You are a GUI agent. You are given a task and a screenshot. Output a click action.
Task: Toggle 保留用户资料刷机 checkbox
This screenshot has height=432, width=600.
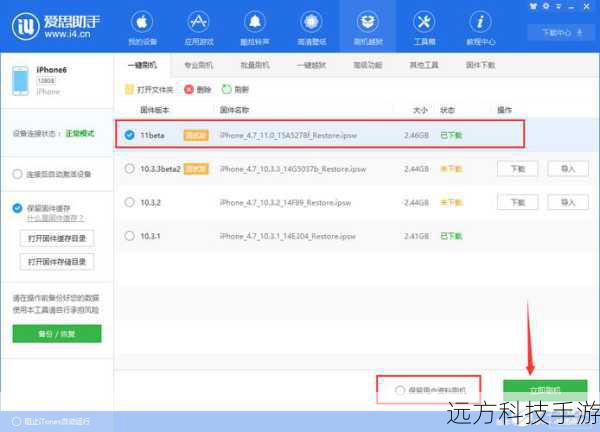399,390
